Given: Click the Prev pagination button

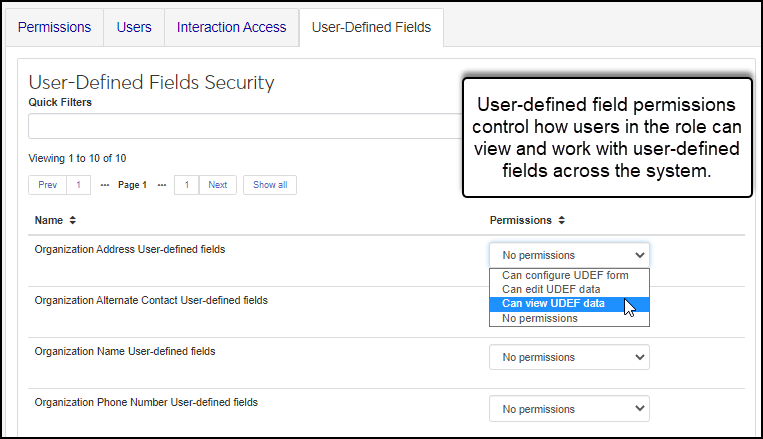Looking at the screenshot, I should pos(48,185).
